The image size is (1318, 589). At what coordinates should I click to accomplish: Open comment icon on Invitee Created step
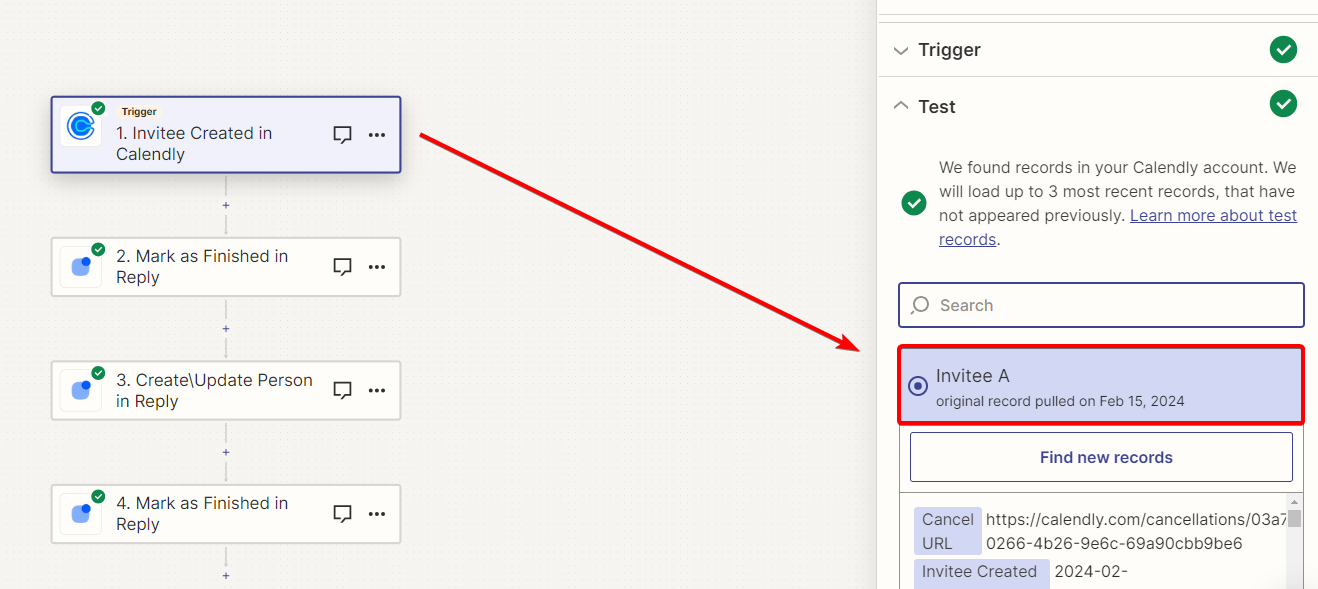click(x=343, y=134)
